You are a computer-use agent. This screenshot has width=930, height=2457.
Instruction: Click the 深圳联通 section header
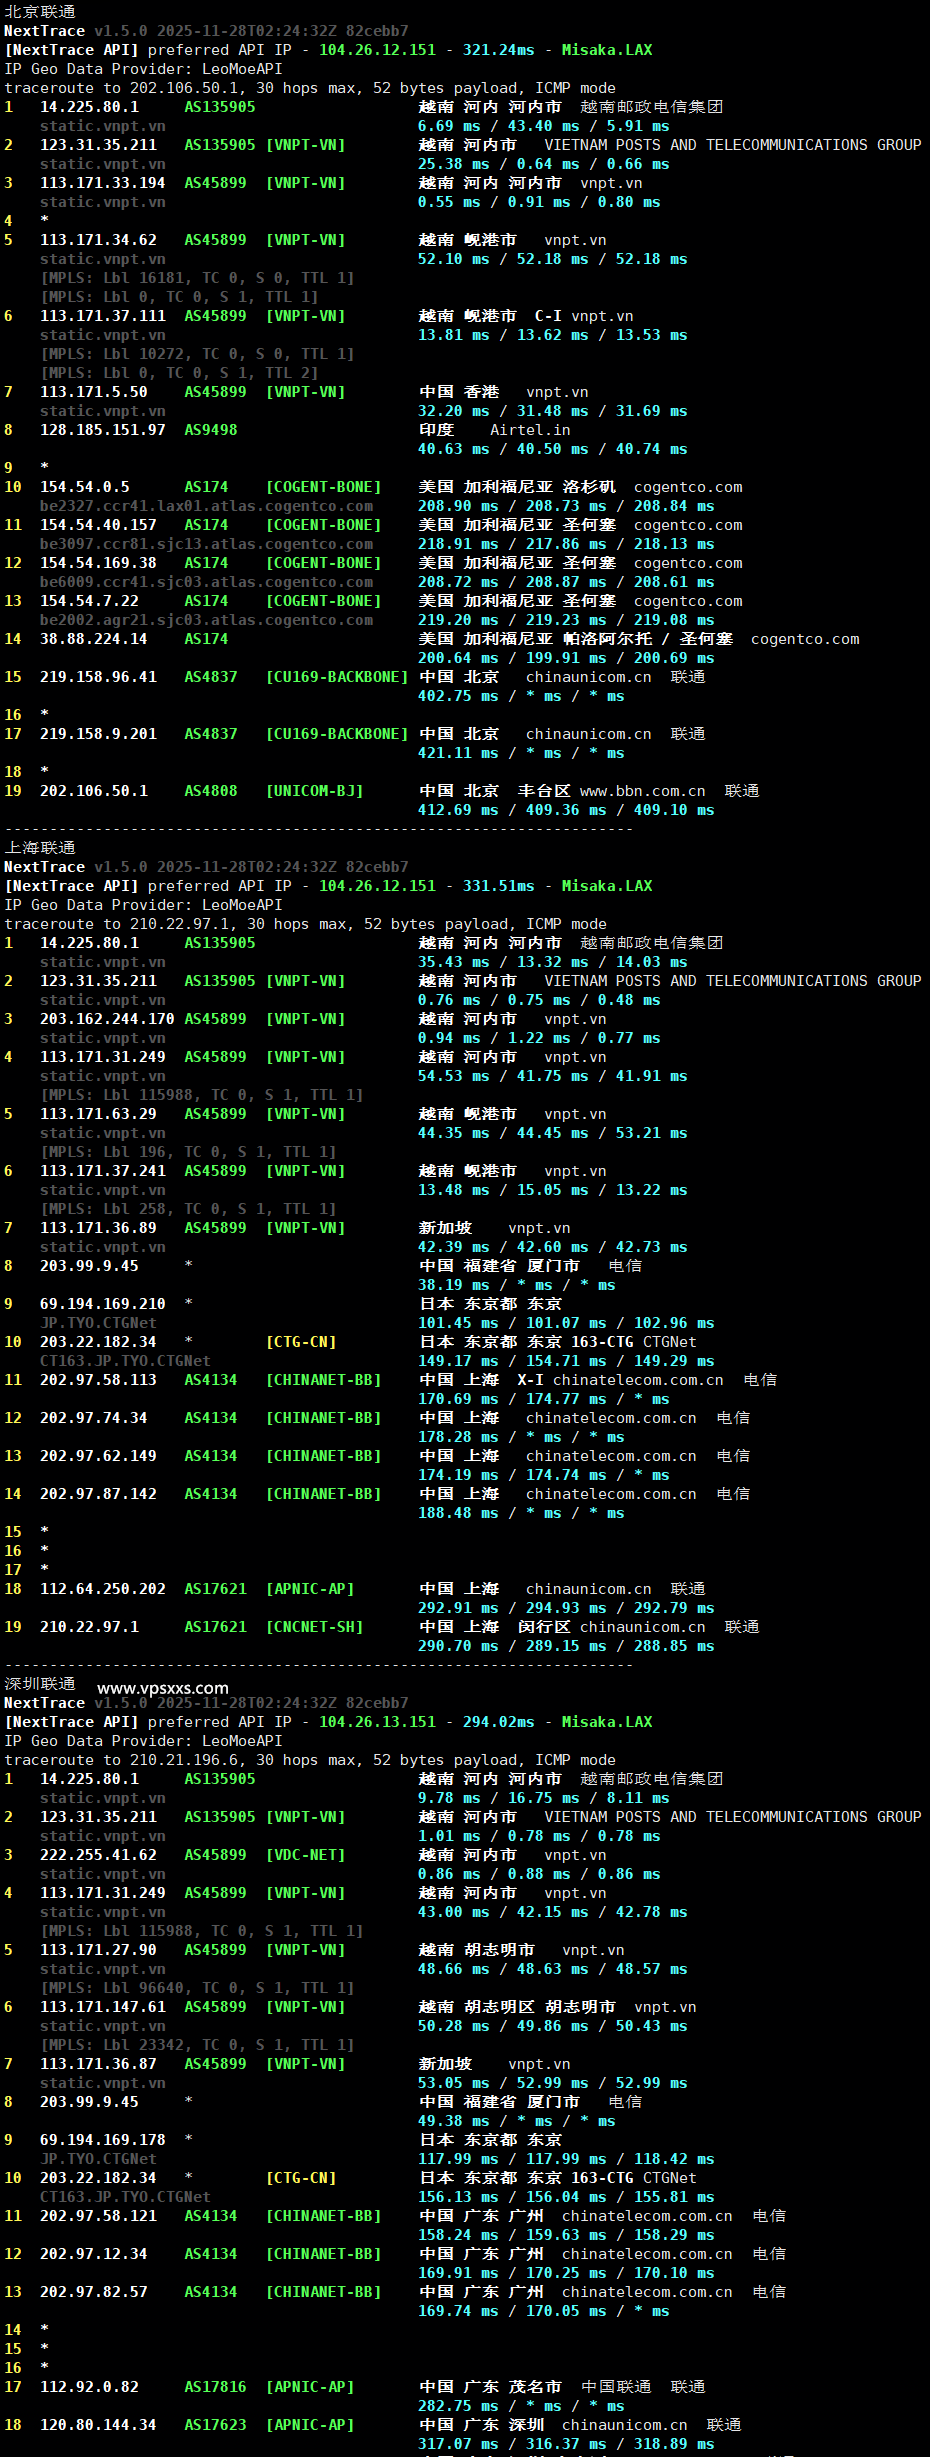(x=40, y=1684)
